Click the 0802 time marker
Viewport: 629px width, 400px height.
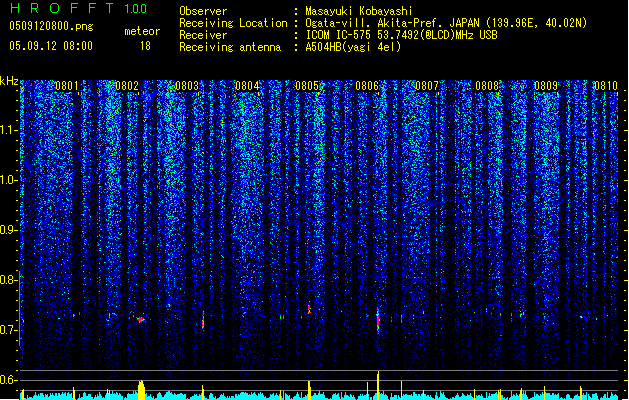127,86
